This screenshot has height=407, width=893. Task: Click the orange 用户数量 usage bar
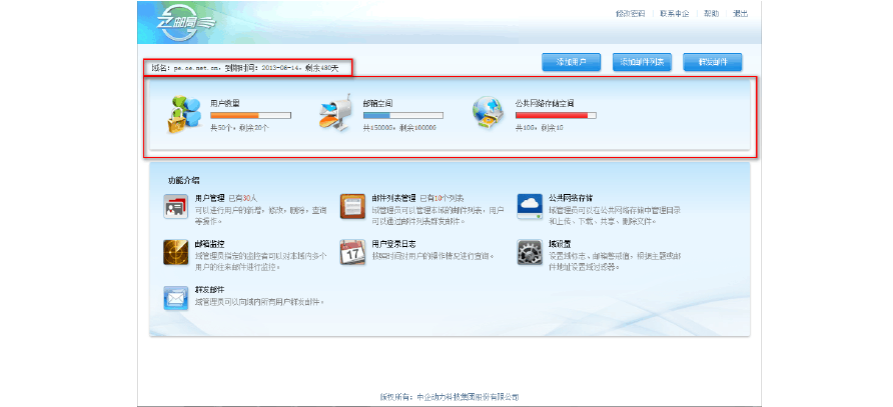click(250, 116)
